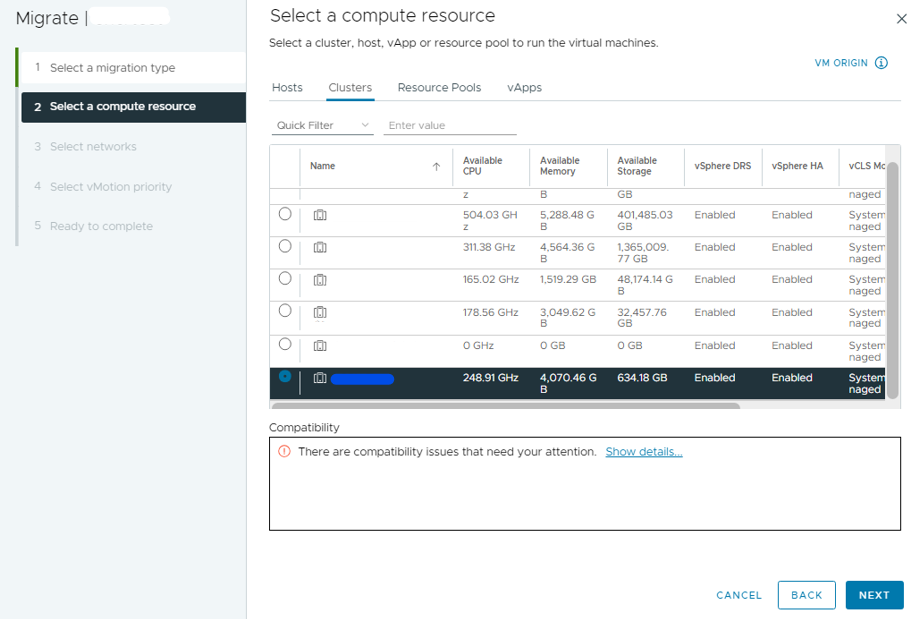Click cluster icon in 311.38 GHz row
Screen dimensions: 912x619
(320, 247)
